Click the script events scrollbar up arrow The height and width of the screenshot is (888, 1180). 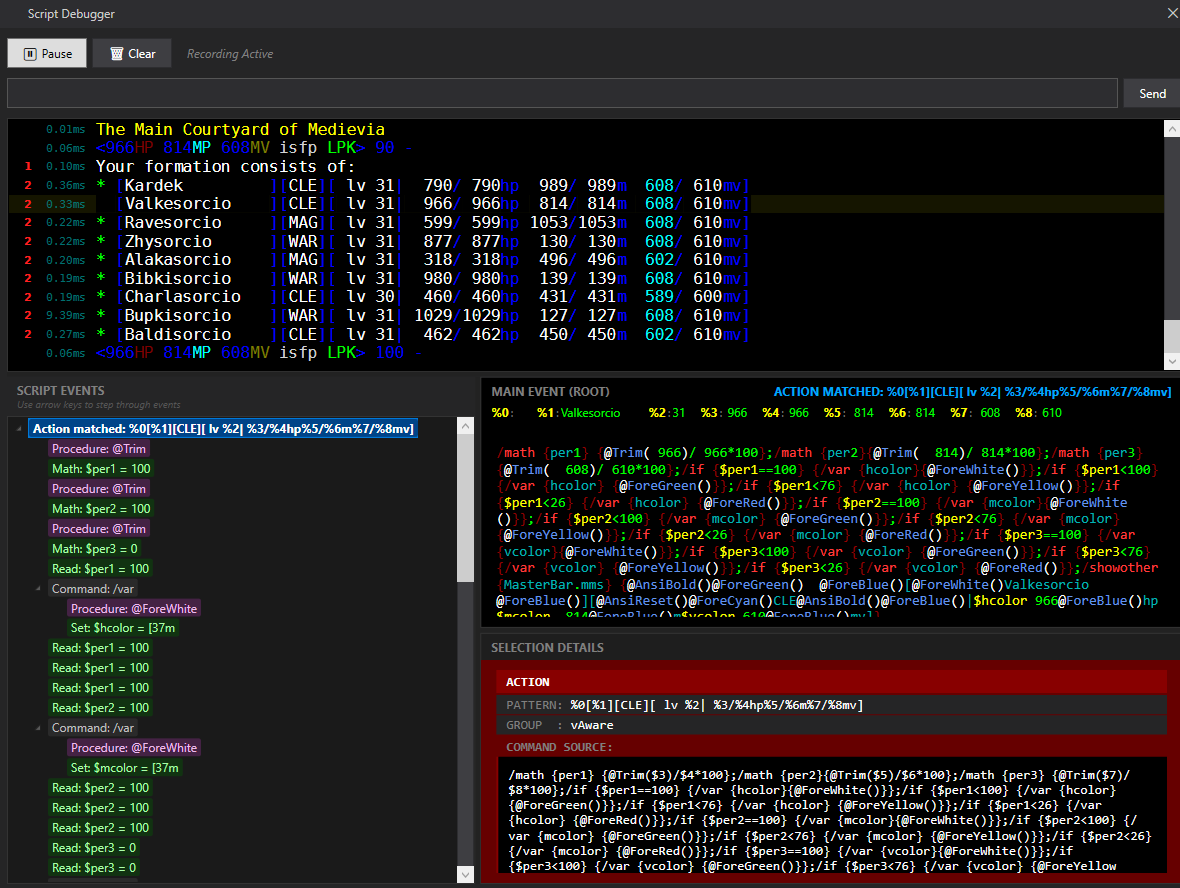(466, 427)
